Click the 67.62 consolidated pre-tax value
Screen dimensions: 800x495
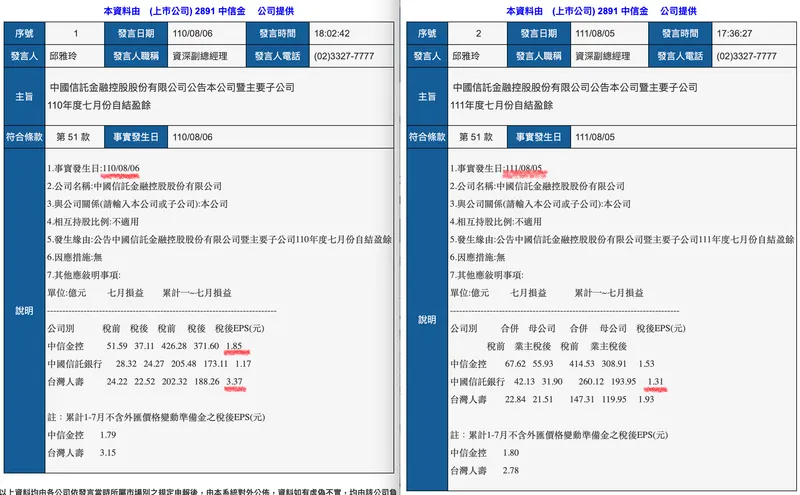(515, 364)
